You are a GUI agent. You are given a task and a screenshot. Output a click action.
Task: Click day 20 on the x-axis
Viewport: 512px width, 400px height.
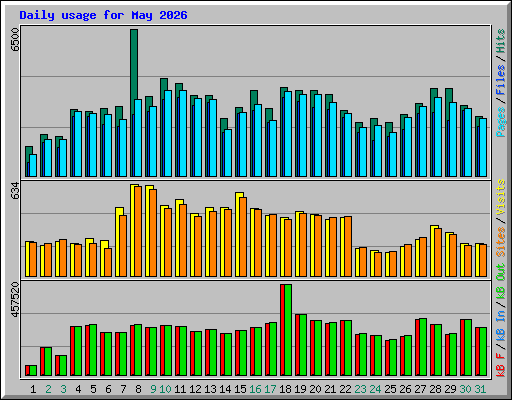coord(315,389)
